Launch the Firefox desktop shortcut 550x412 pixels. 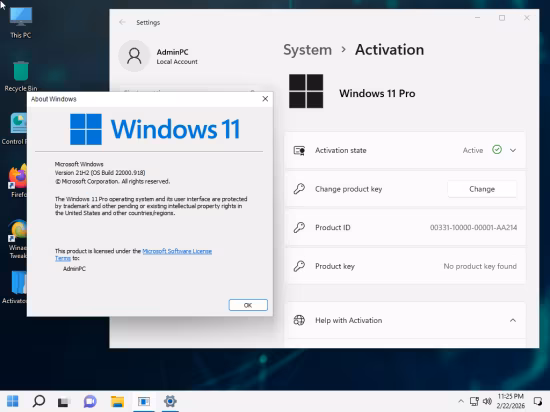point(18,181)
